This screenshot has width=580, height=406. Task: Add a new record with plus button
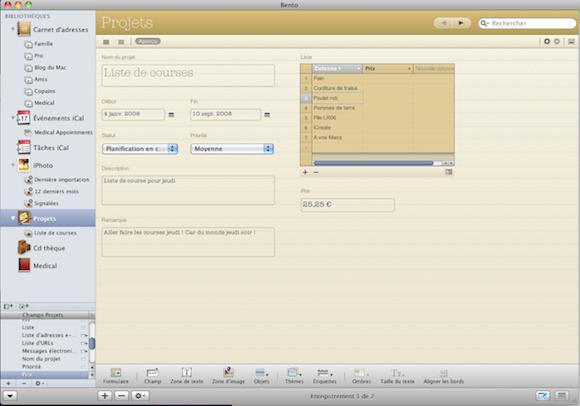point(105,396)
